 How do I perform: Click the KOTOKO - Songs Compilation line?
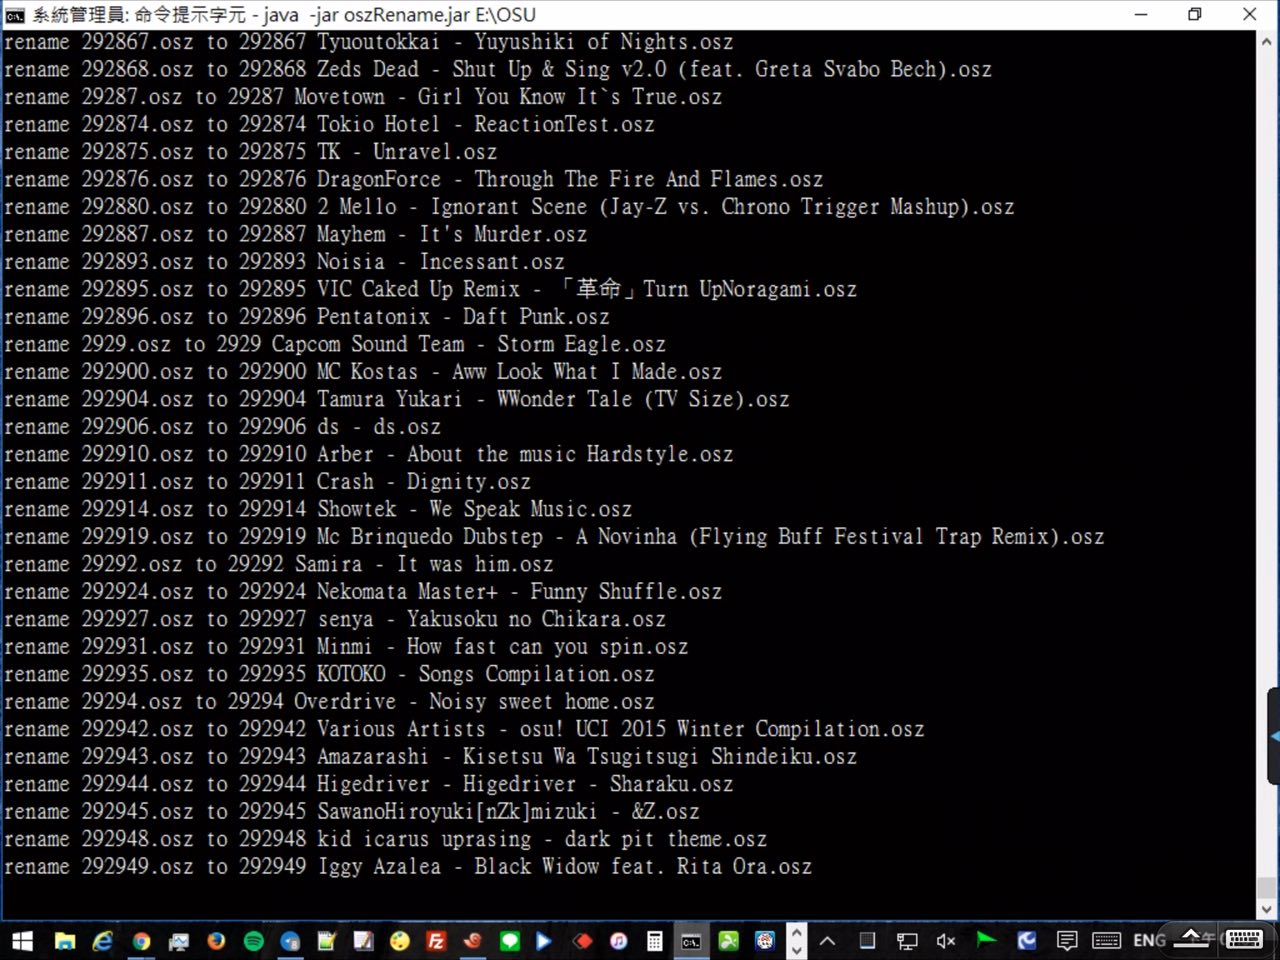coord(330,675)
